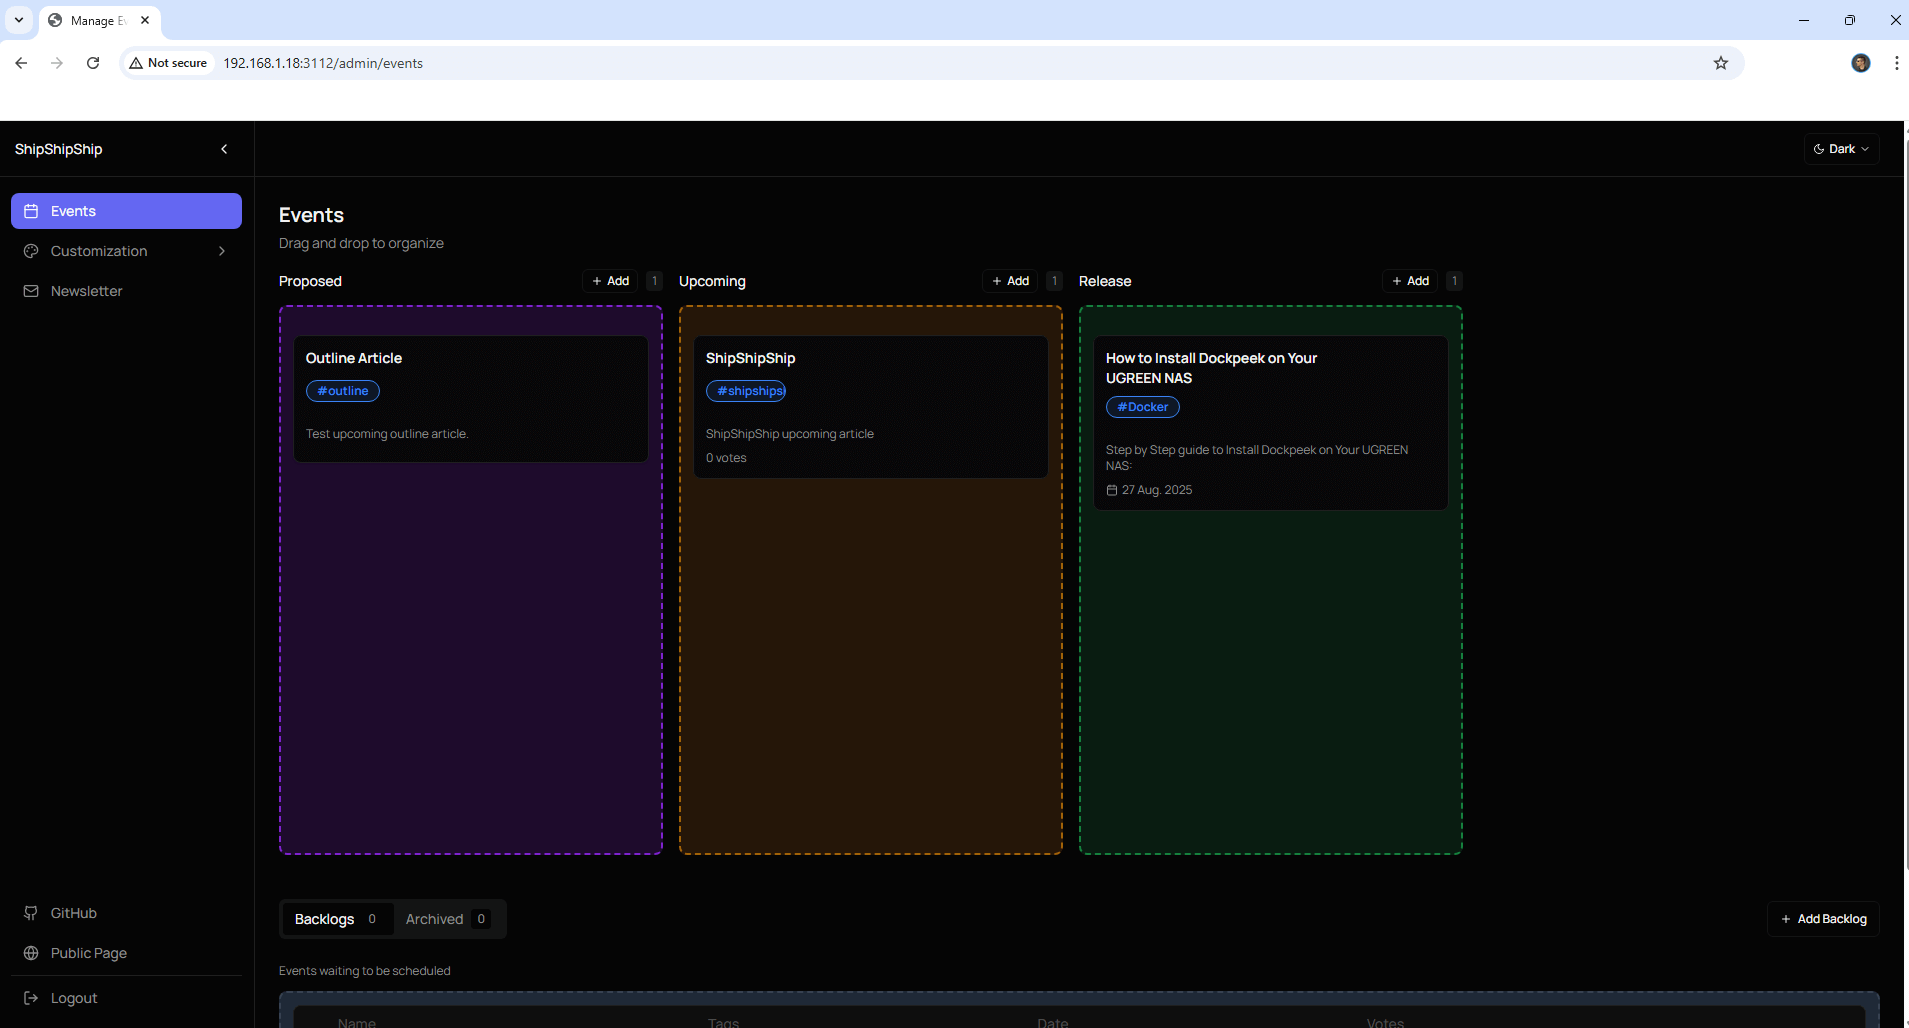Open the Dark theme dropdown
The image size is (1909, 1028).
pos(1841,149)
